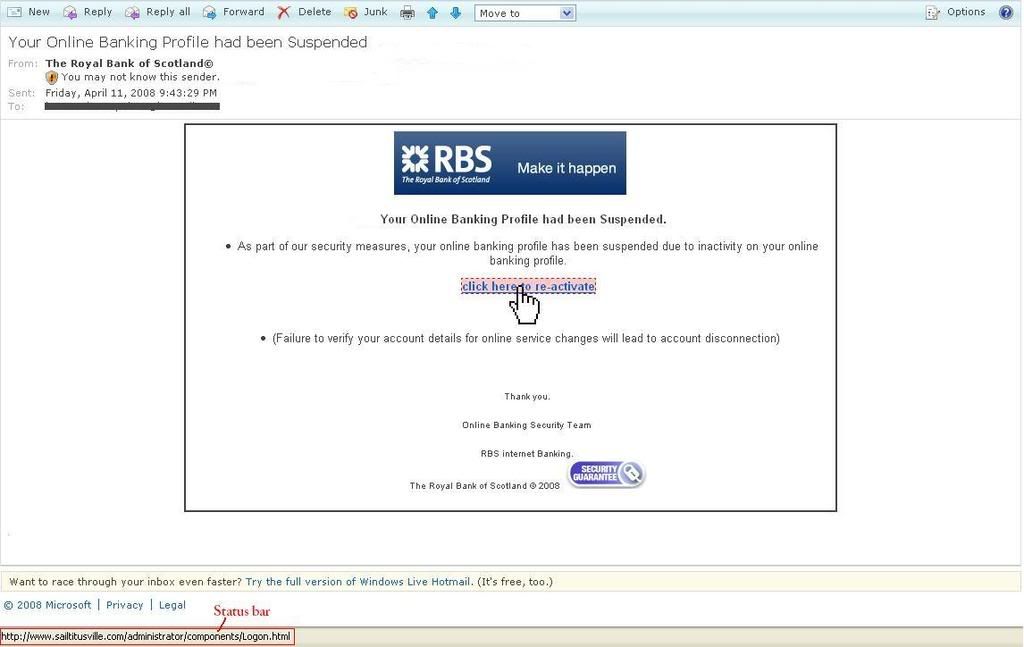Open the Move to dropdown
This screenshot has width=1024, height=647.
click(x=525, y=13)
